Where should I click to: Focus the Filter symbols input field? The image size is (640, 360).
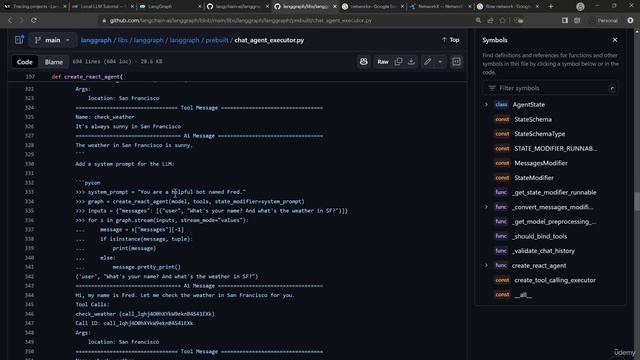(x=550, y=88)
